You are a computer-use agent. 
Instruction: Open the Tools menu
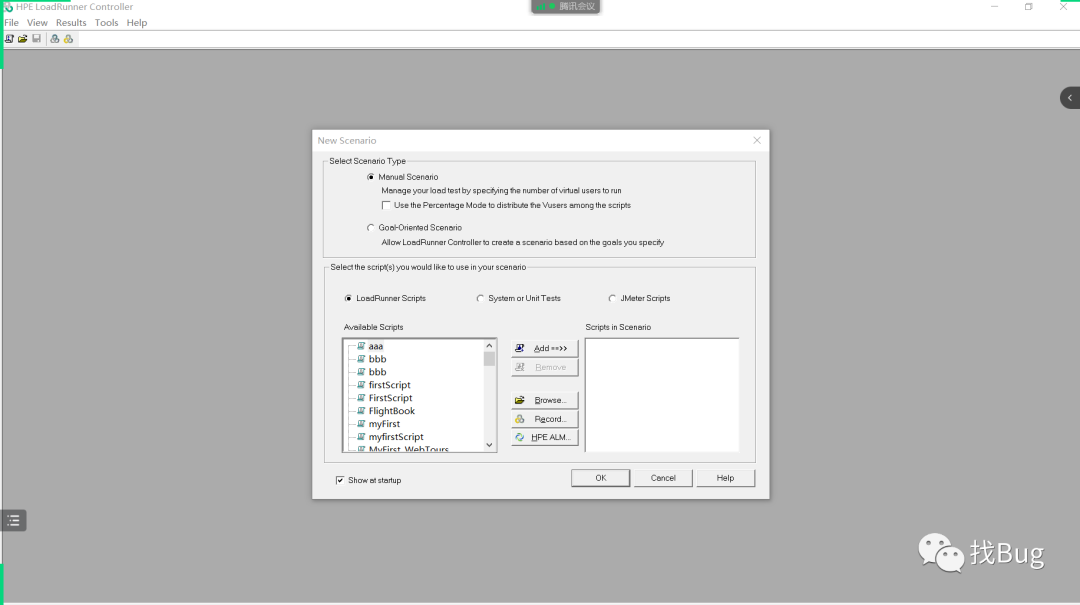[107, 23]
